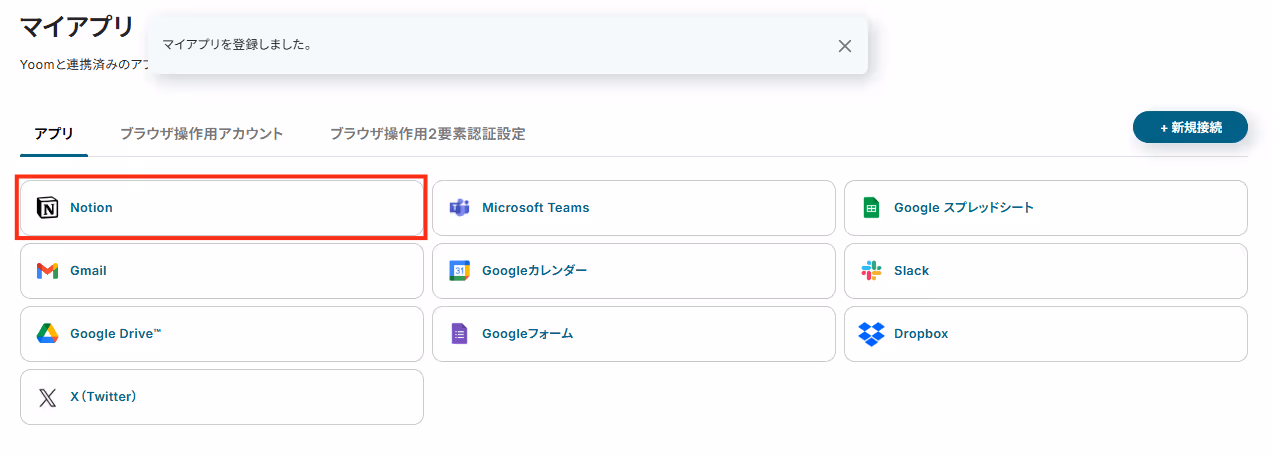
Task: Click the Gmail envelope icon
Action: [47, 271]
